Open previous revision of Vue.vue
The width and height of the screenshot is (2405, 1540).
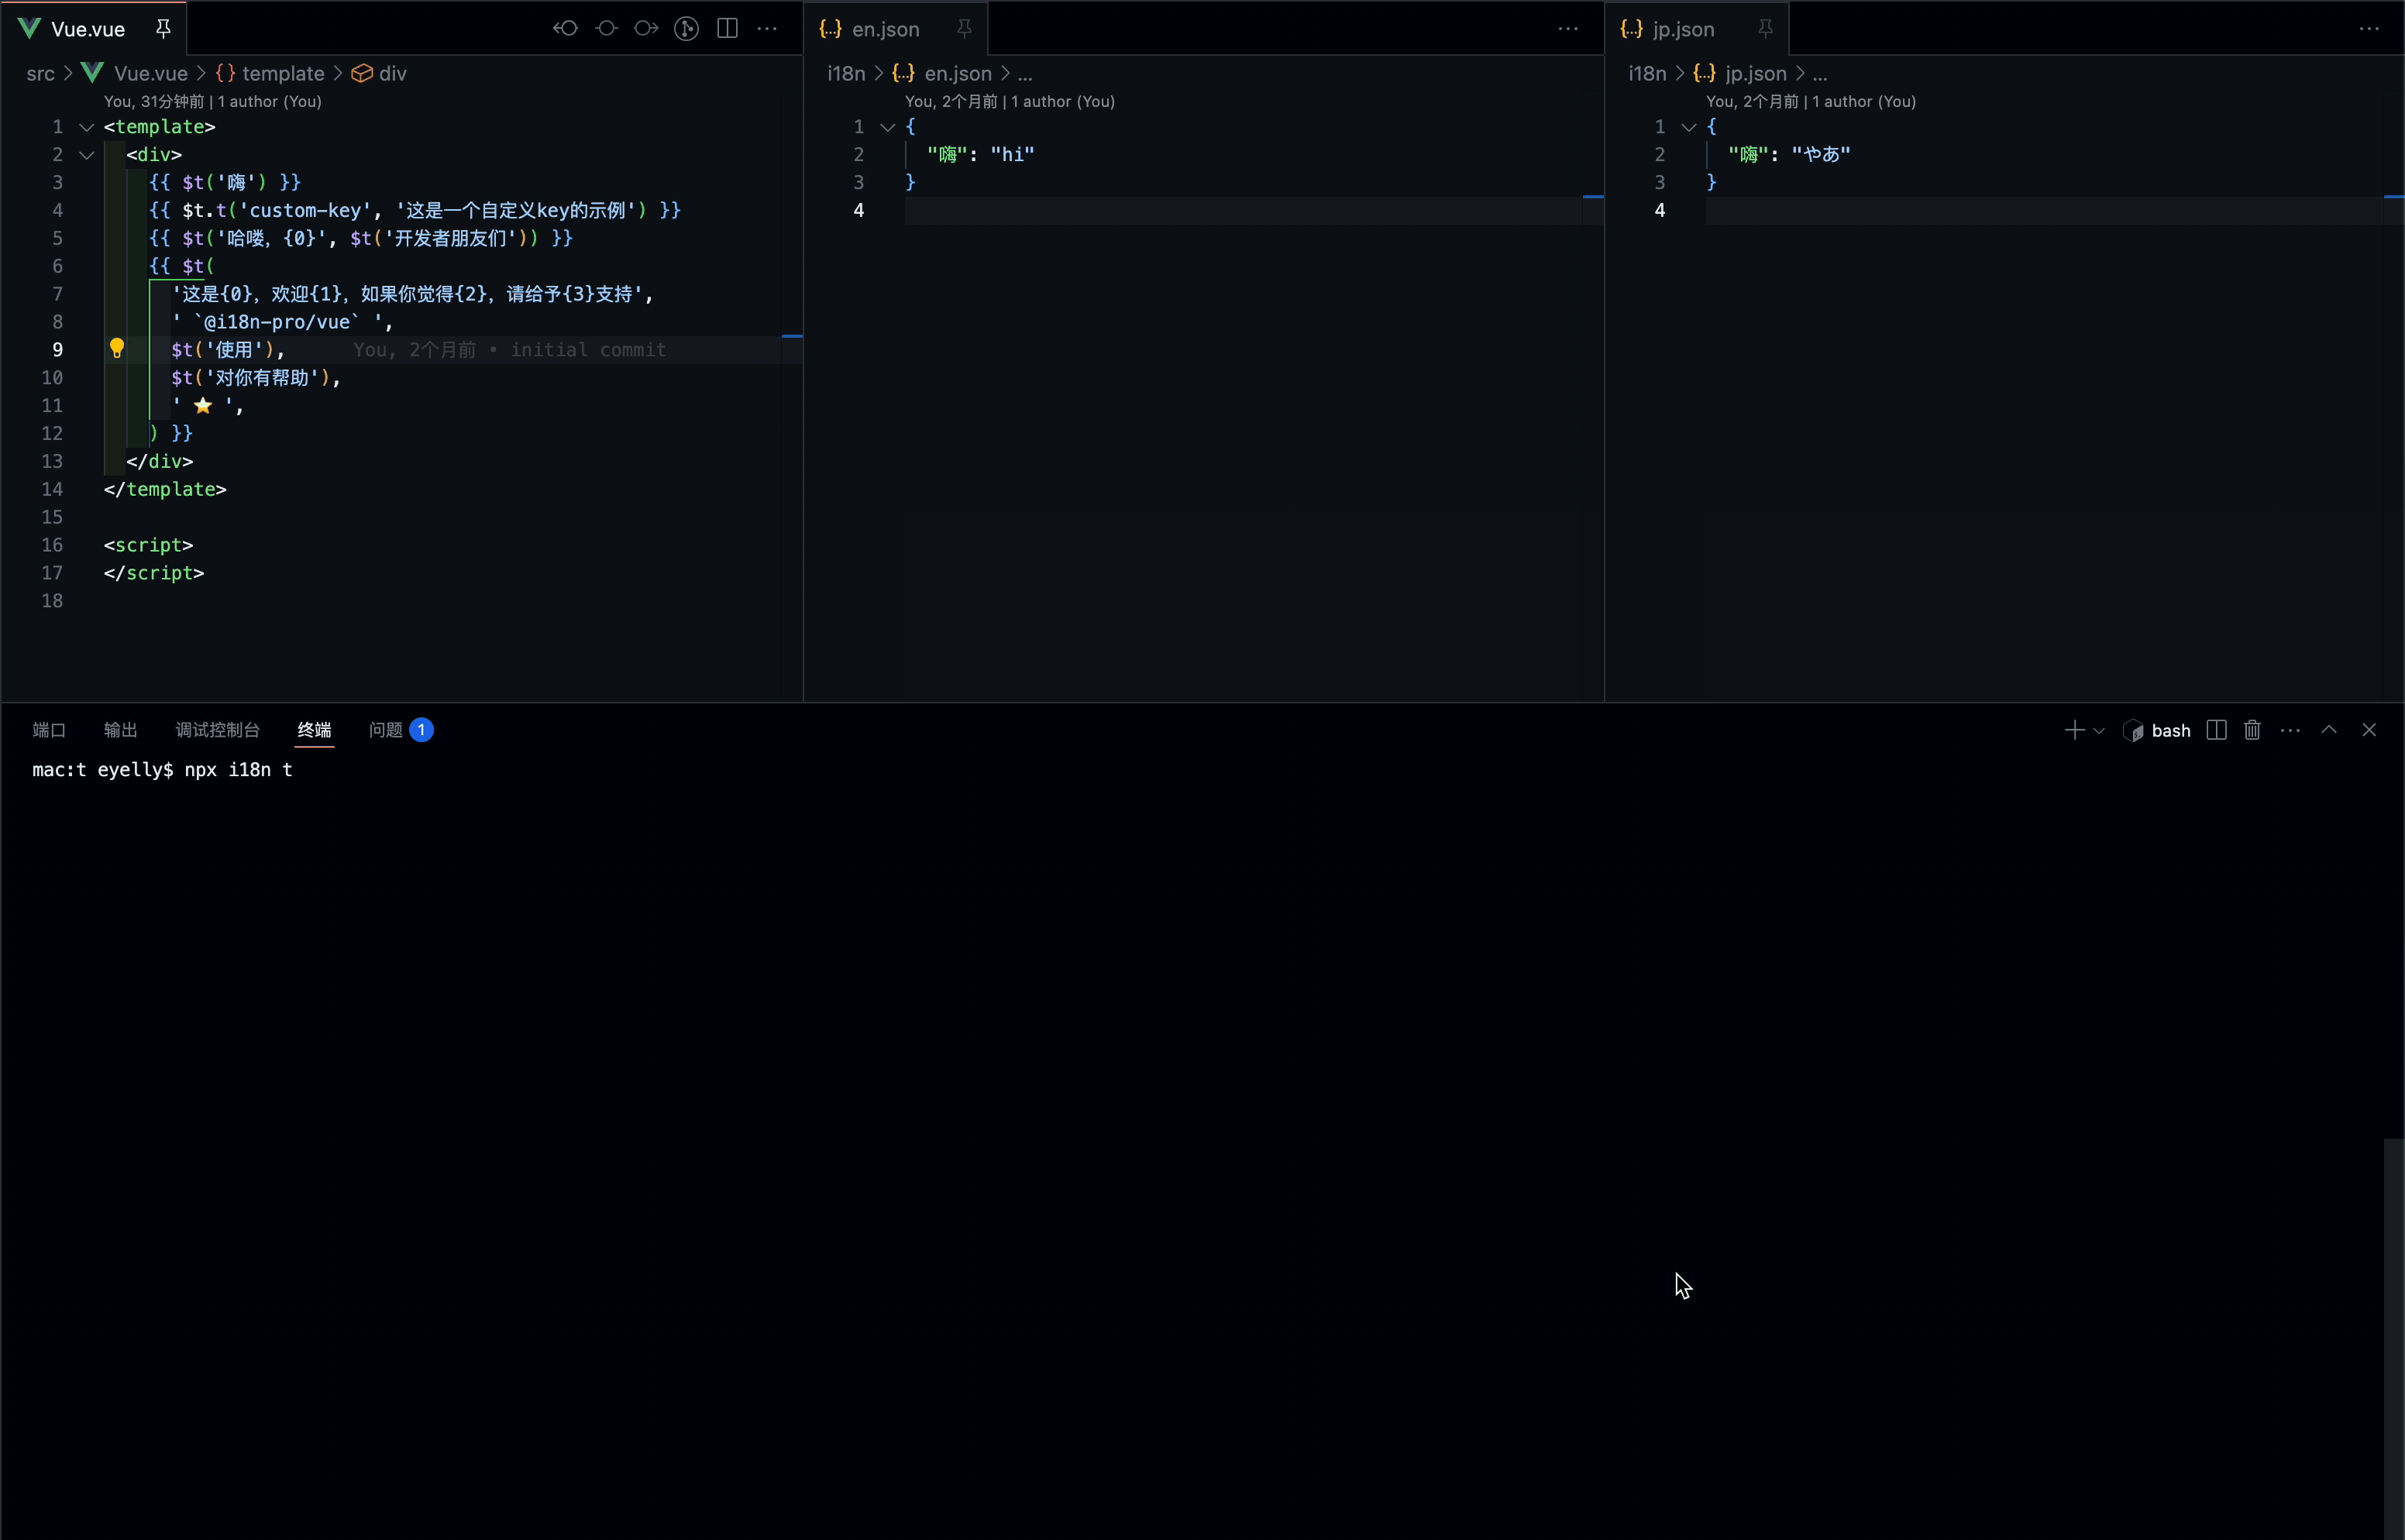pyautogui.click(x=566, y=28)
